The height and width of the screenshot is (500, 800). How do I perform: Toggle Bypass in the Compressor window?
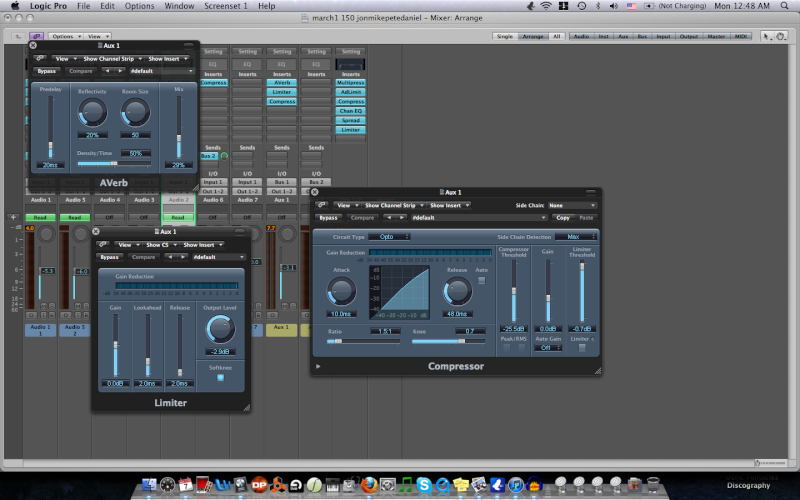click(329, 217)
